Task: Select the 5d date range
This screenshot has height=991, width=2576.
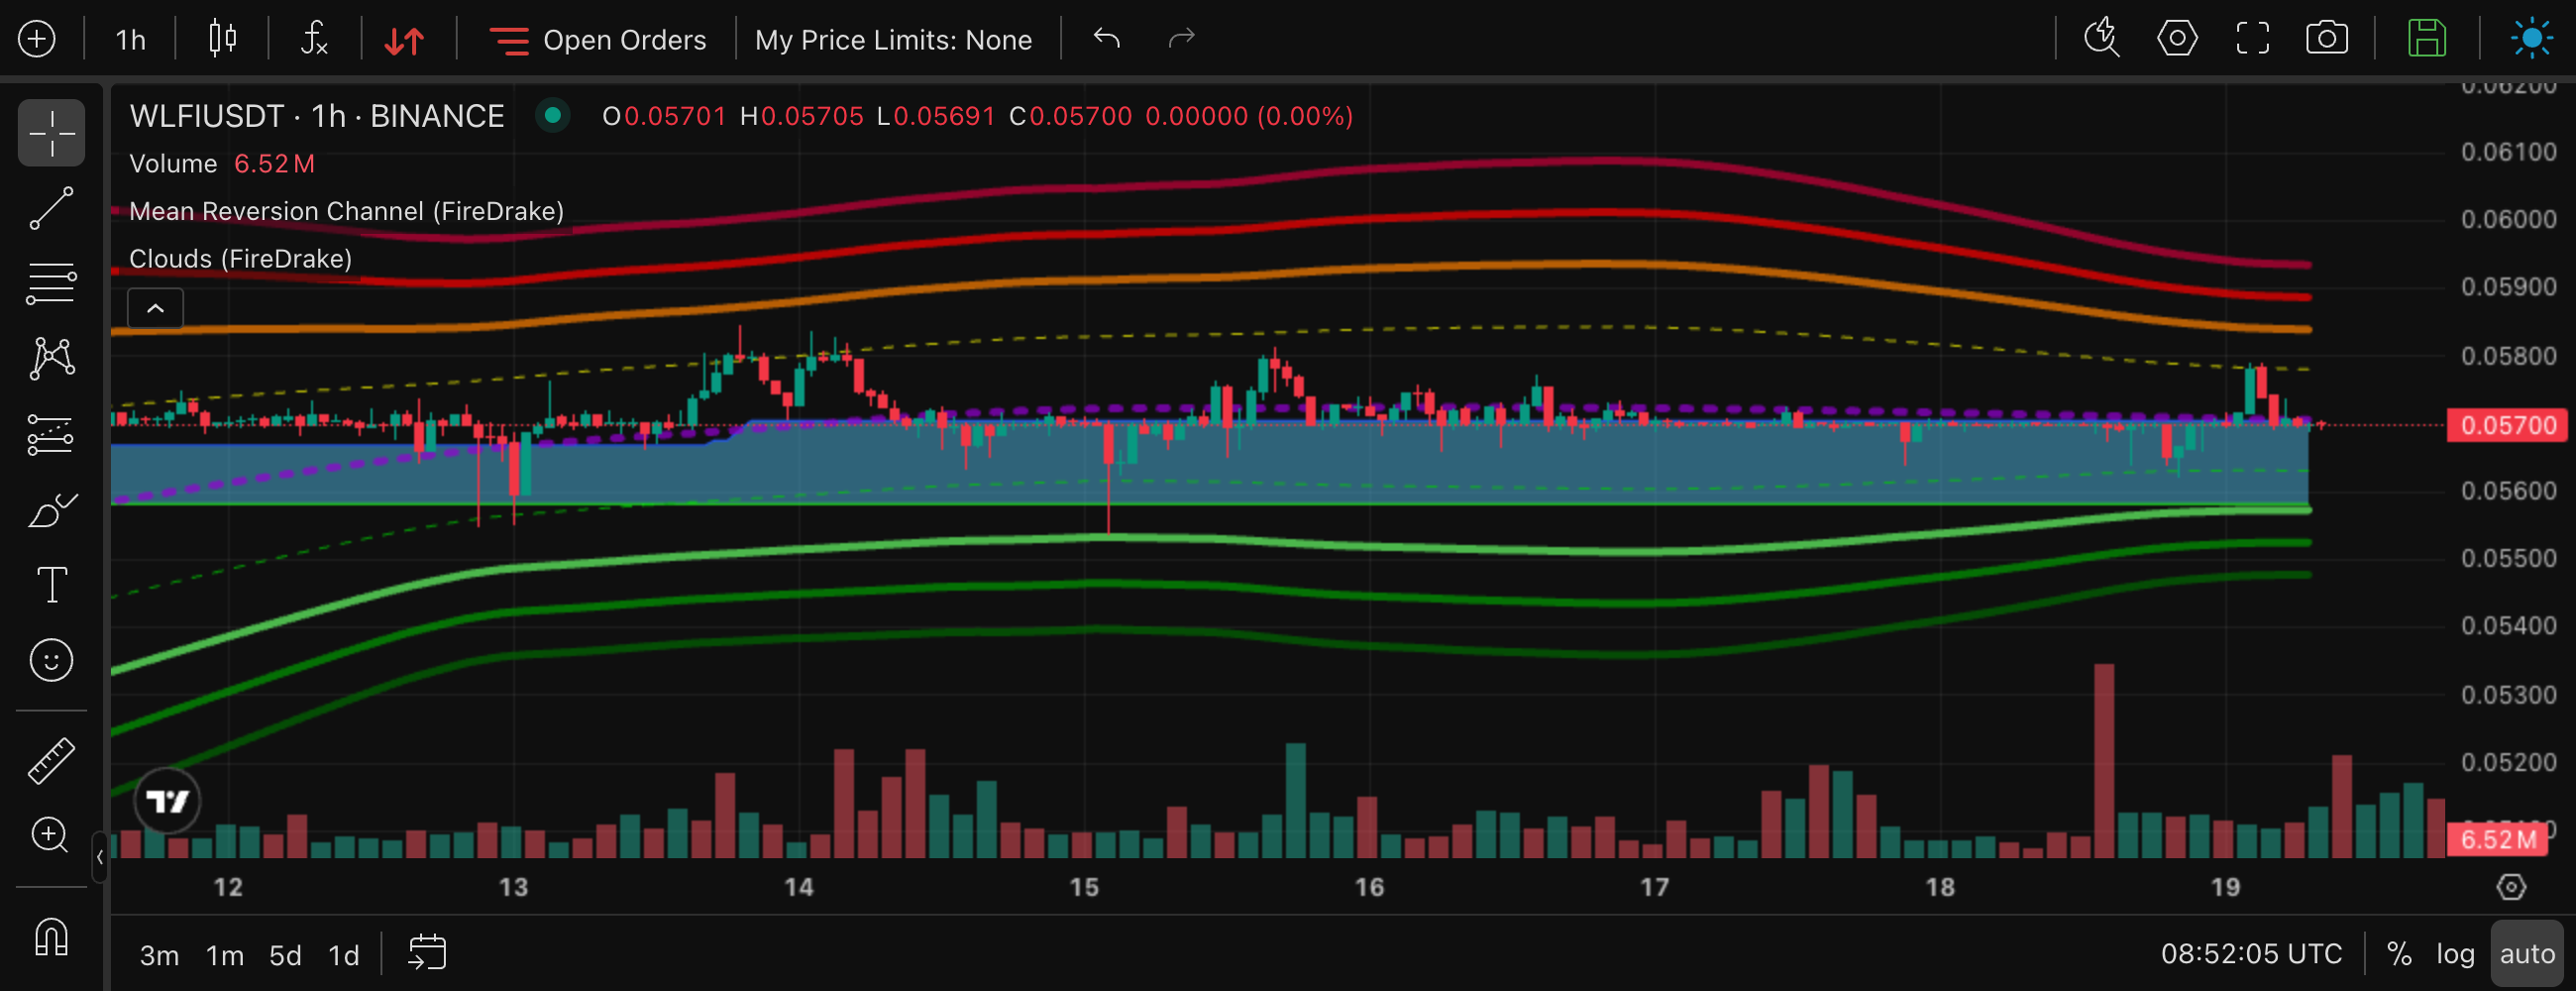Action: 285,955
